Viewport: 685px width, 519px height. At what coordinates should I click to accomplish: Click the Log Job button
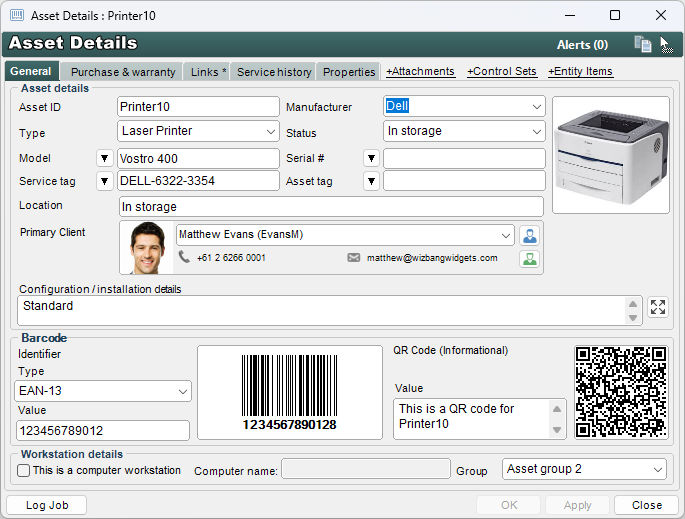coord(47,505)
